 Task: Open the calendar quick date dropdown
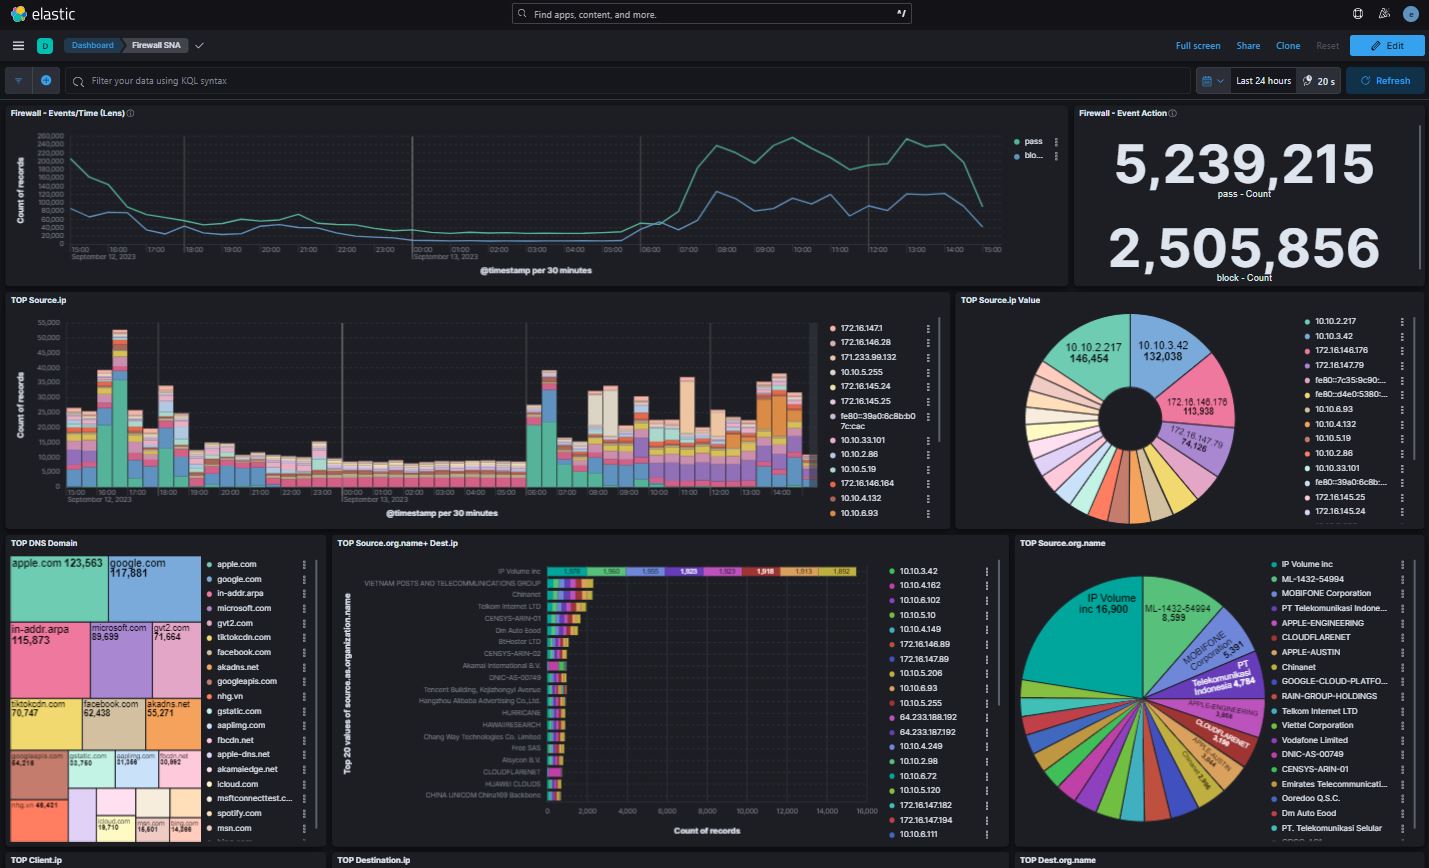click(1212, 81)
